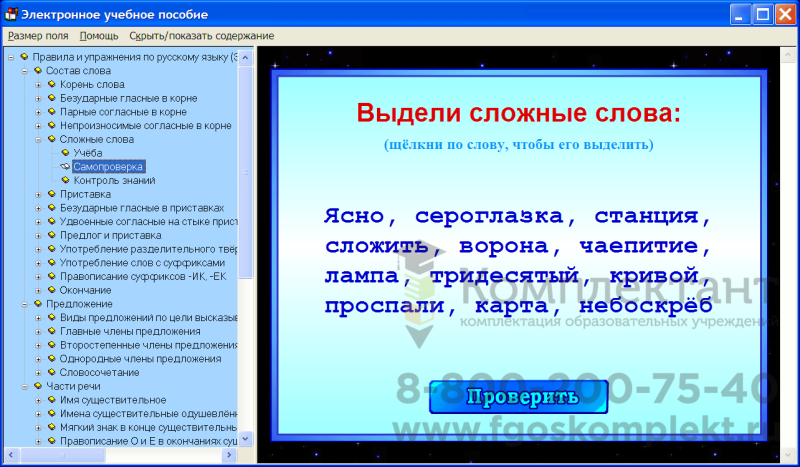Click the icon beside Сложные слова
The image size is (800, 467).
pyautogui.click(x=52, y=139)
